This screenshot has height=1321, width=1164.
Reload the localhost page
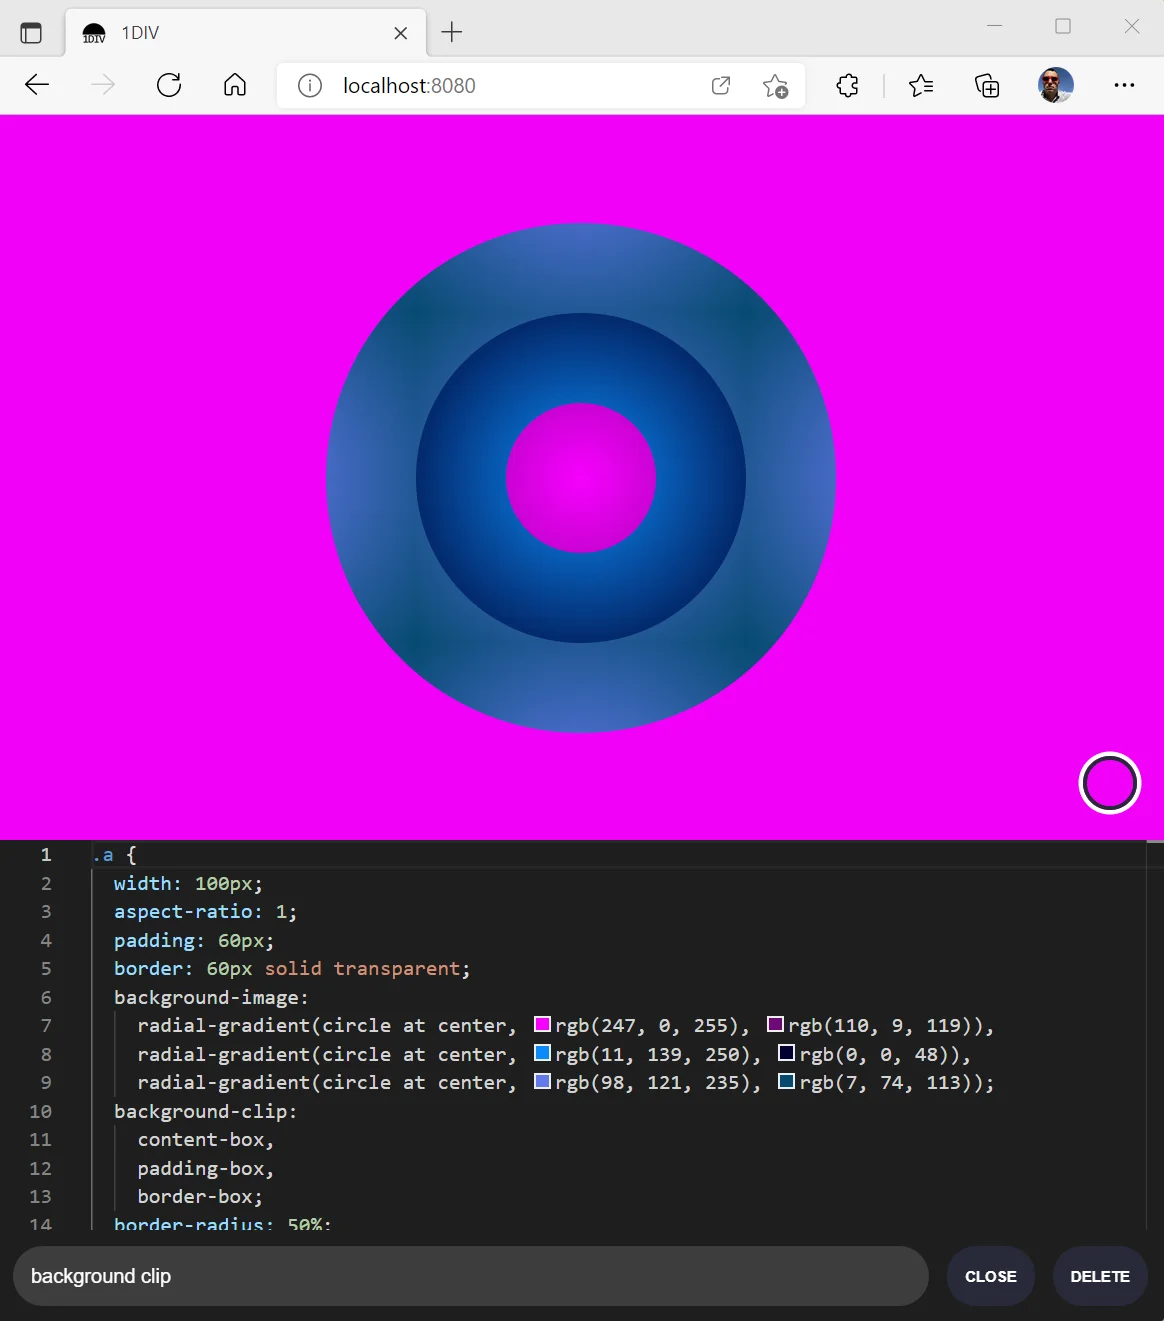coord(169,85)
